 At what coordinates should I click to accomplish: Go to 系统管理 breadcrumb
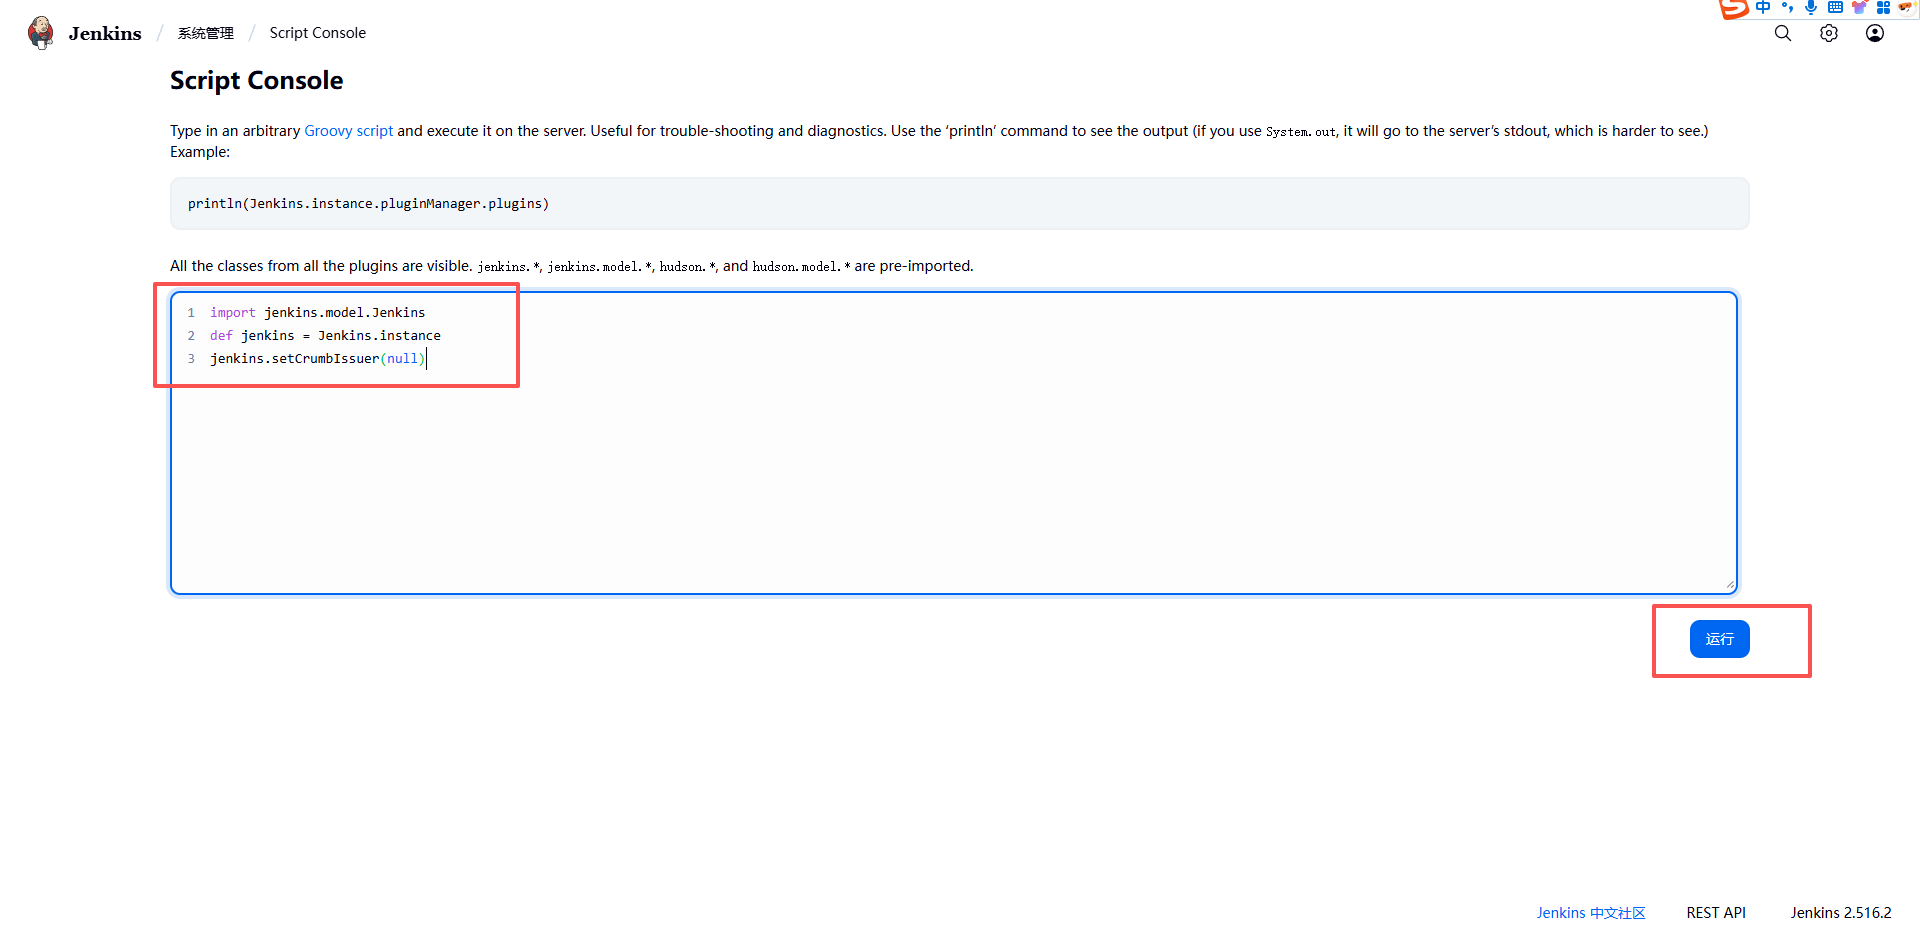tap(205, 33)
